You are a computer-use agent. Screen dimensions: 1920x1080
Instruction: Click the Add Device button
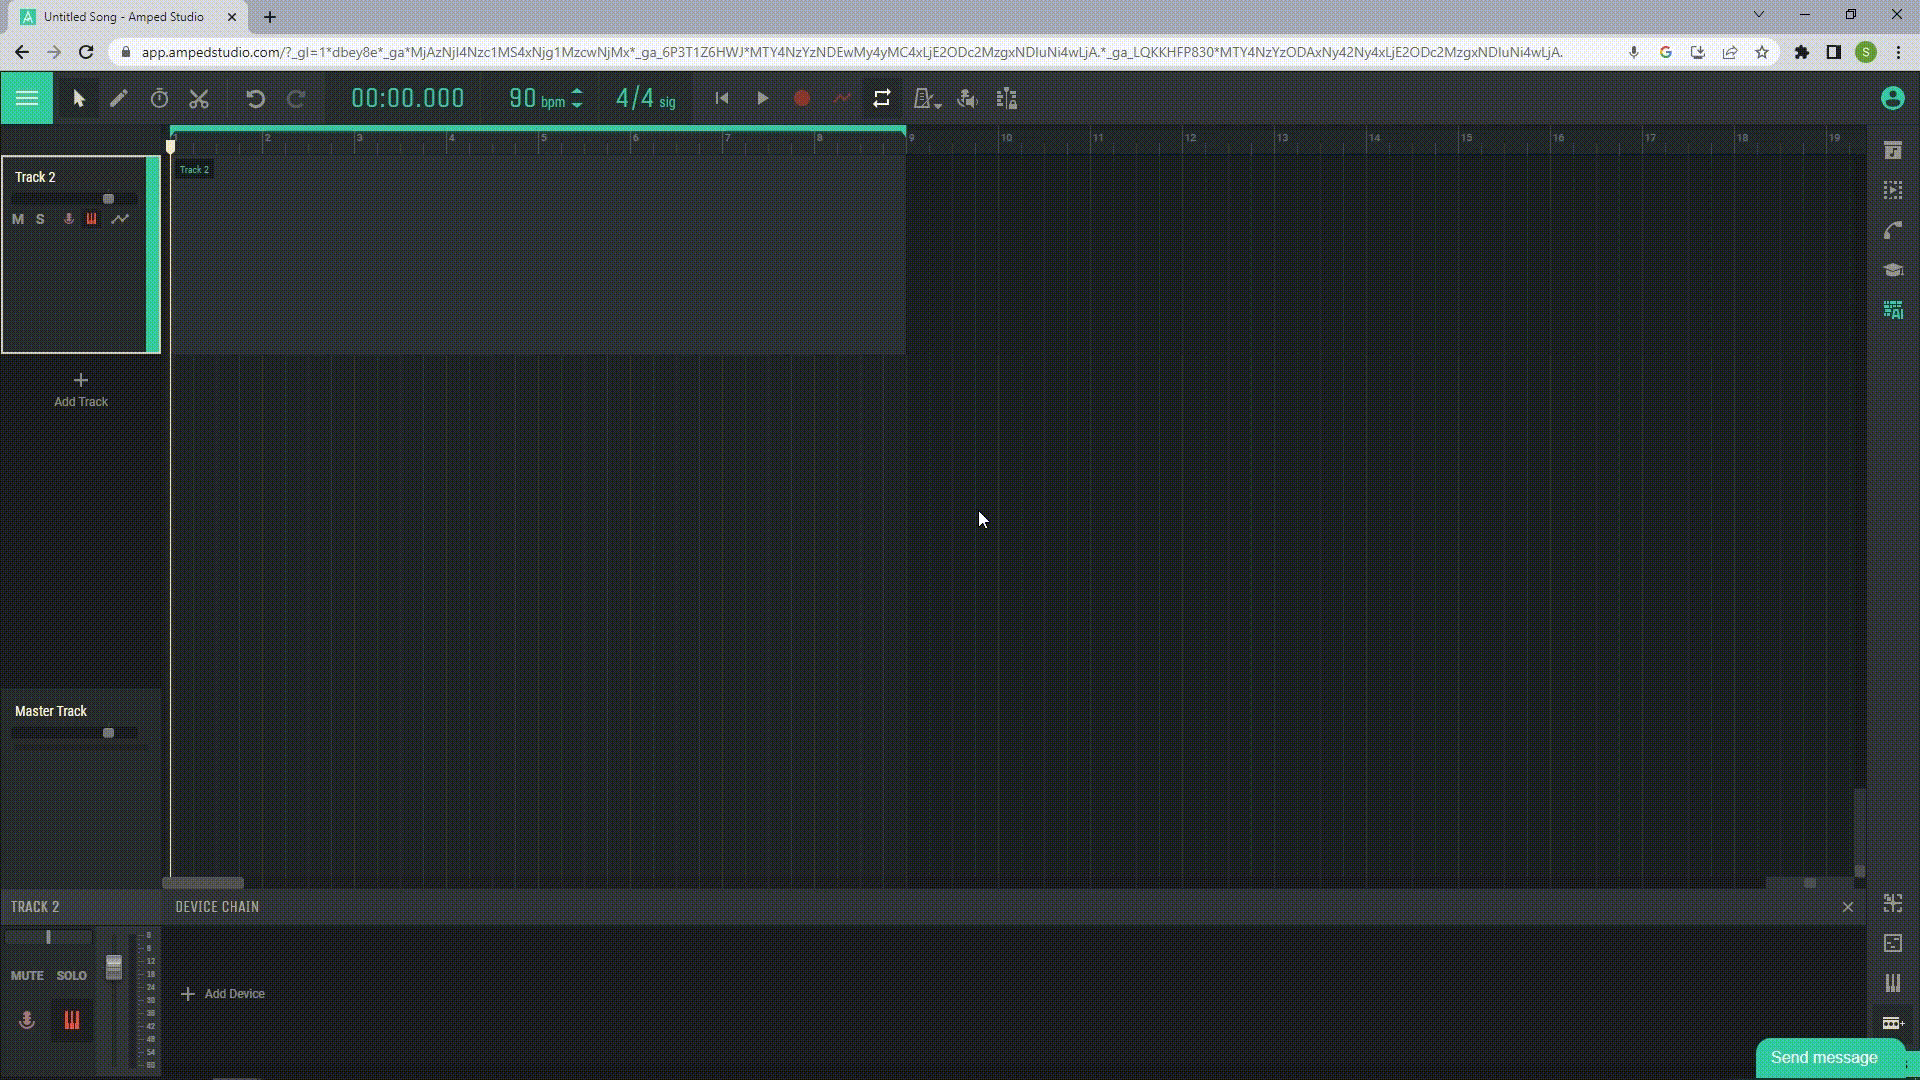coord(222,993)
